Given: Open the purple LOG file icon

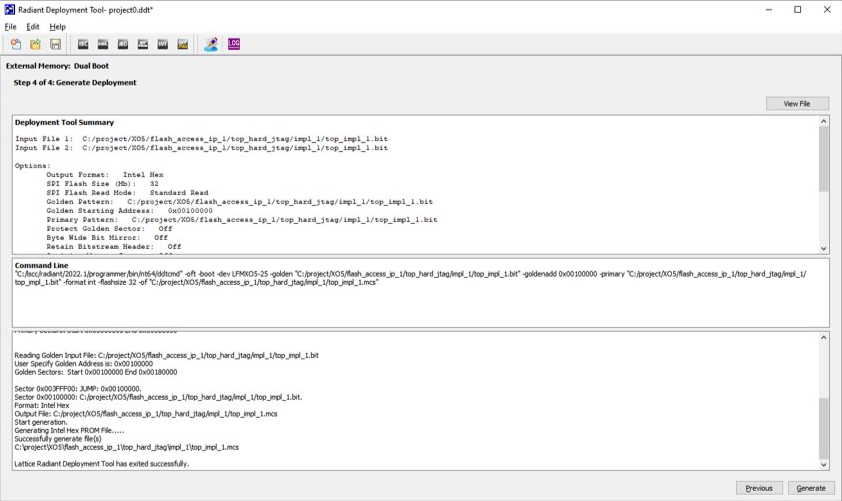Looking at the screenshot, I should [234, 44].
